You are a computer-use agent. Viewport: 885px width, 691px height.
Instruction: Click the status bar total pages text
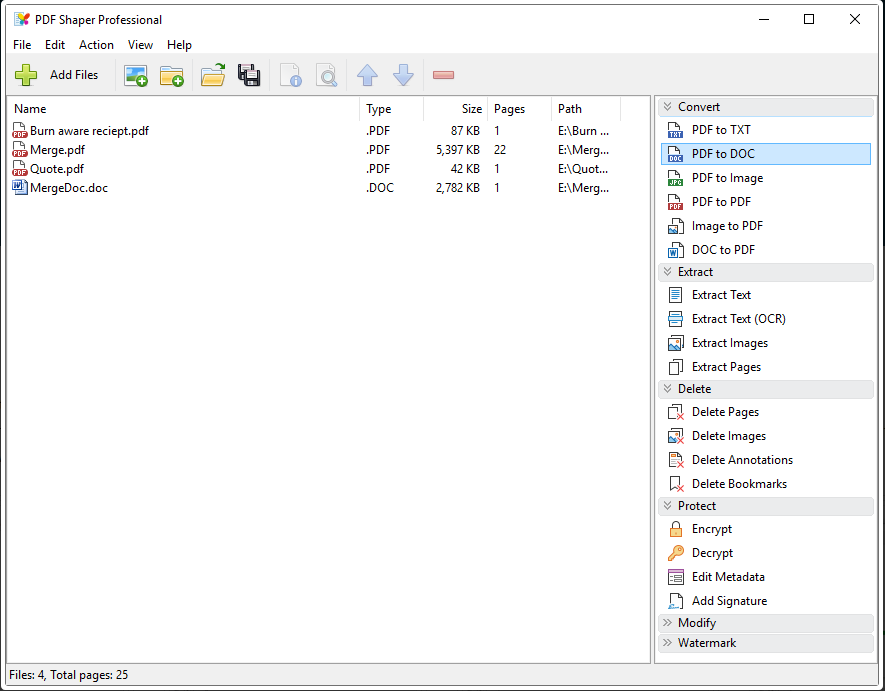coord(89,675)
